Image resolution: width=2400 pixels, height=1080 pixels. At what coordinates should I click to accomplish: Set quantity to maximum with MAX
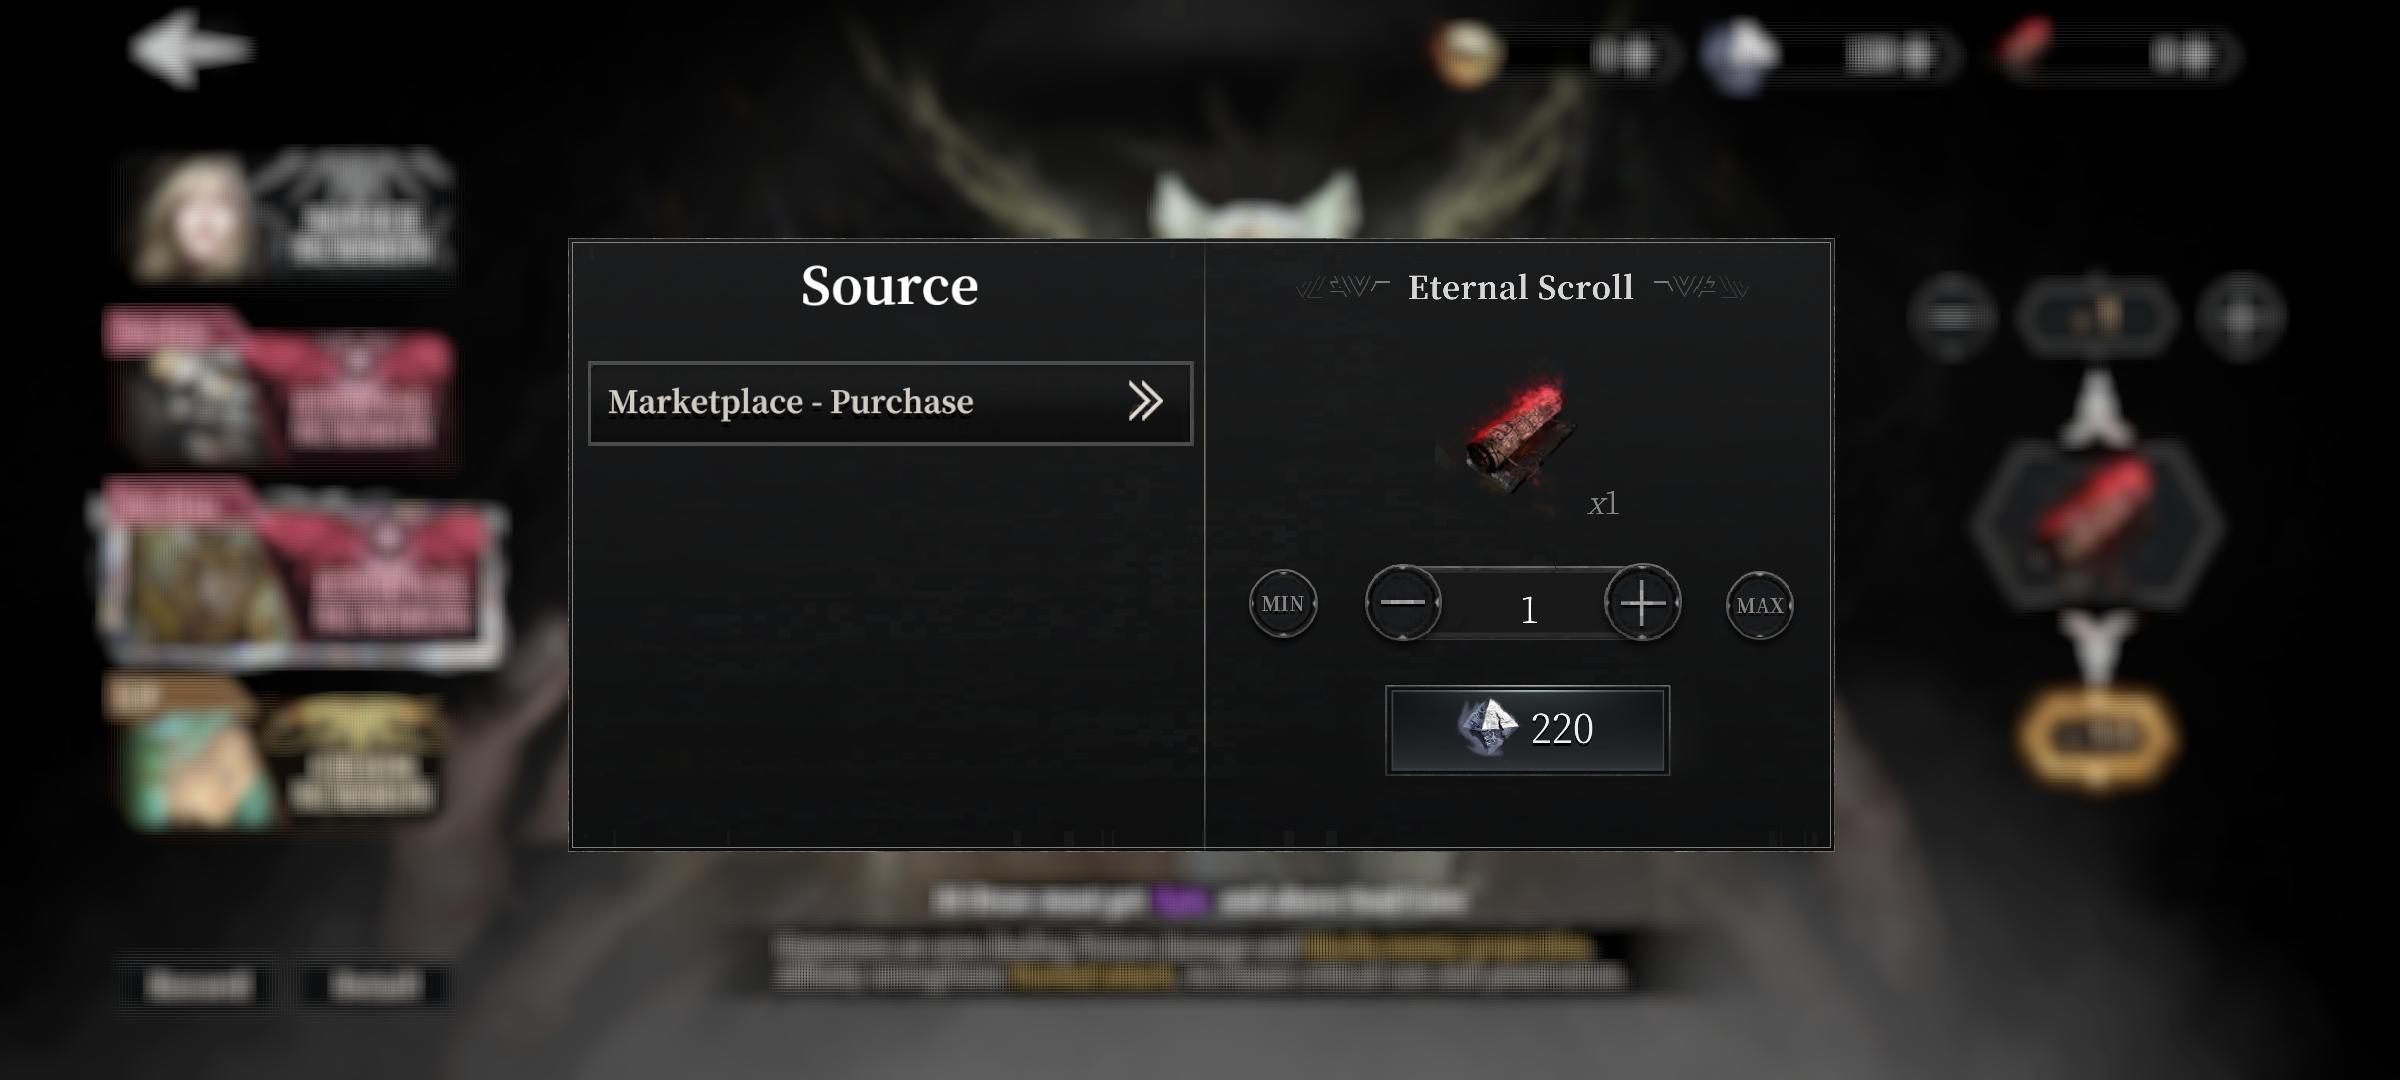click(x=1760, y=605)
